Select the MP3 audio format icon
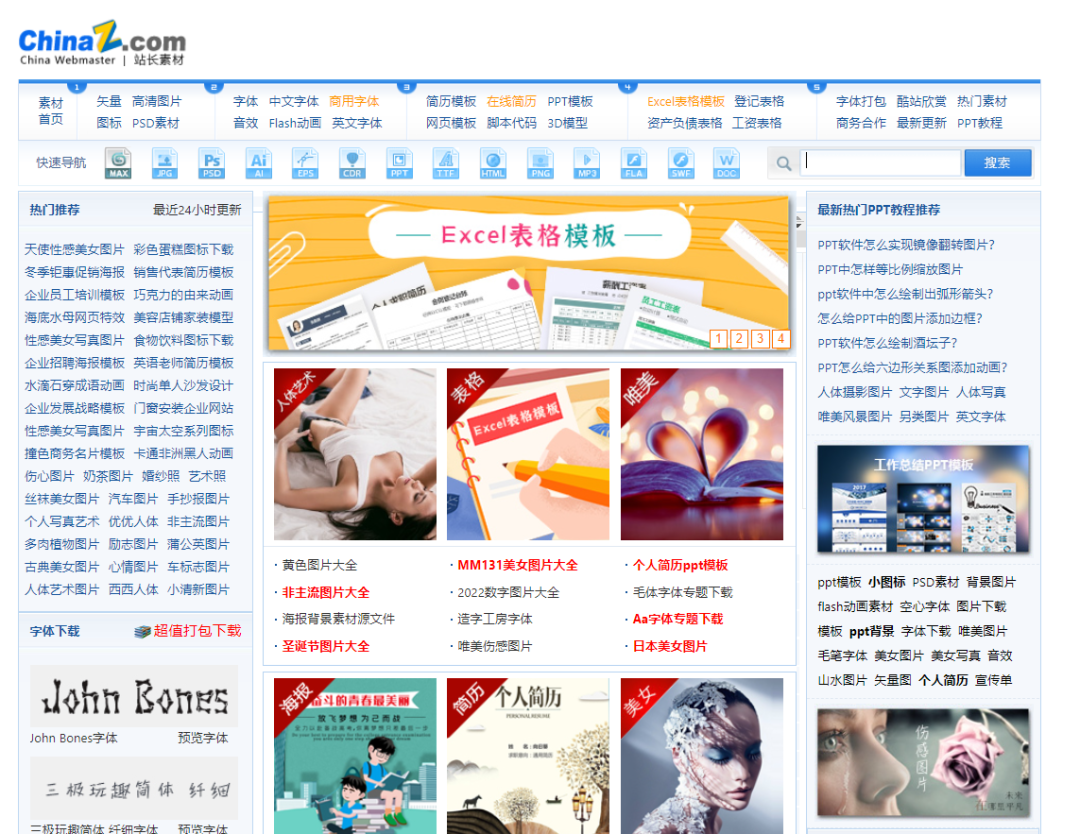 tap(587, 163)
